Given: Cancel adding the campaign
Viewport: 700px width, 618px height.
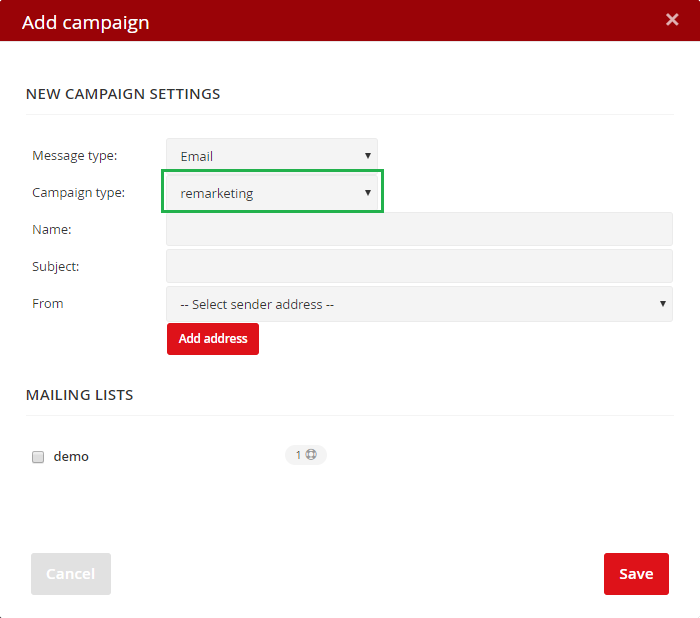Looking at the screenshot, I should tap(70, 574).
